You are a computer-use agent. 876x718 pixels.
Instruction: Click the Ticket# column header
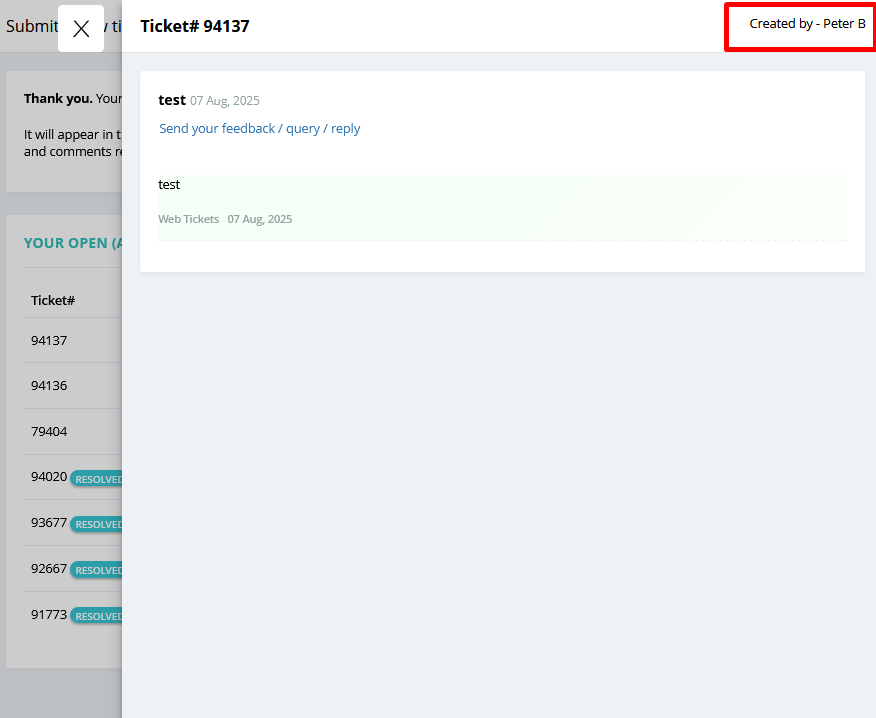point(53,301)
